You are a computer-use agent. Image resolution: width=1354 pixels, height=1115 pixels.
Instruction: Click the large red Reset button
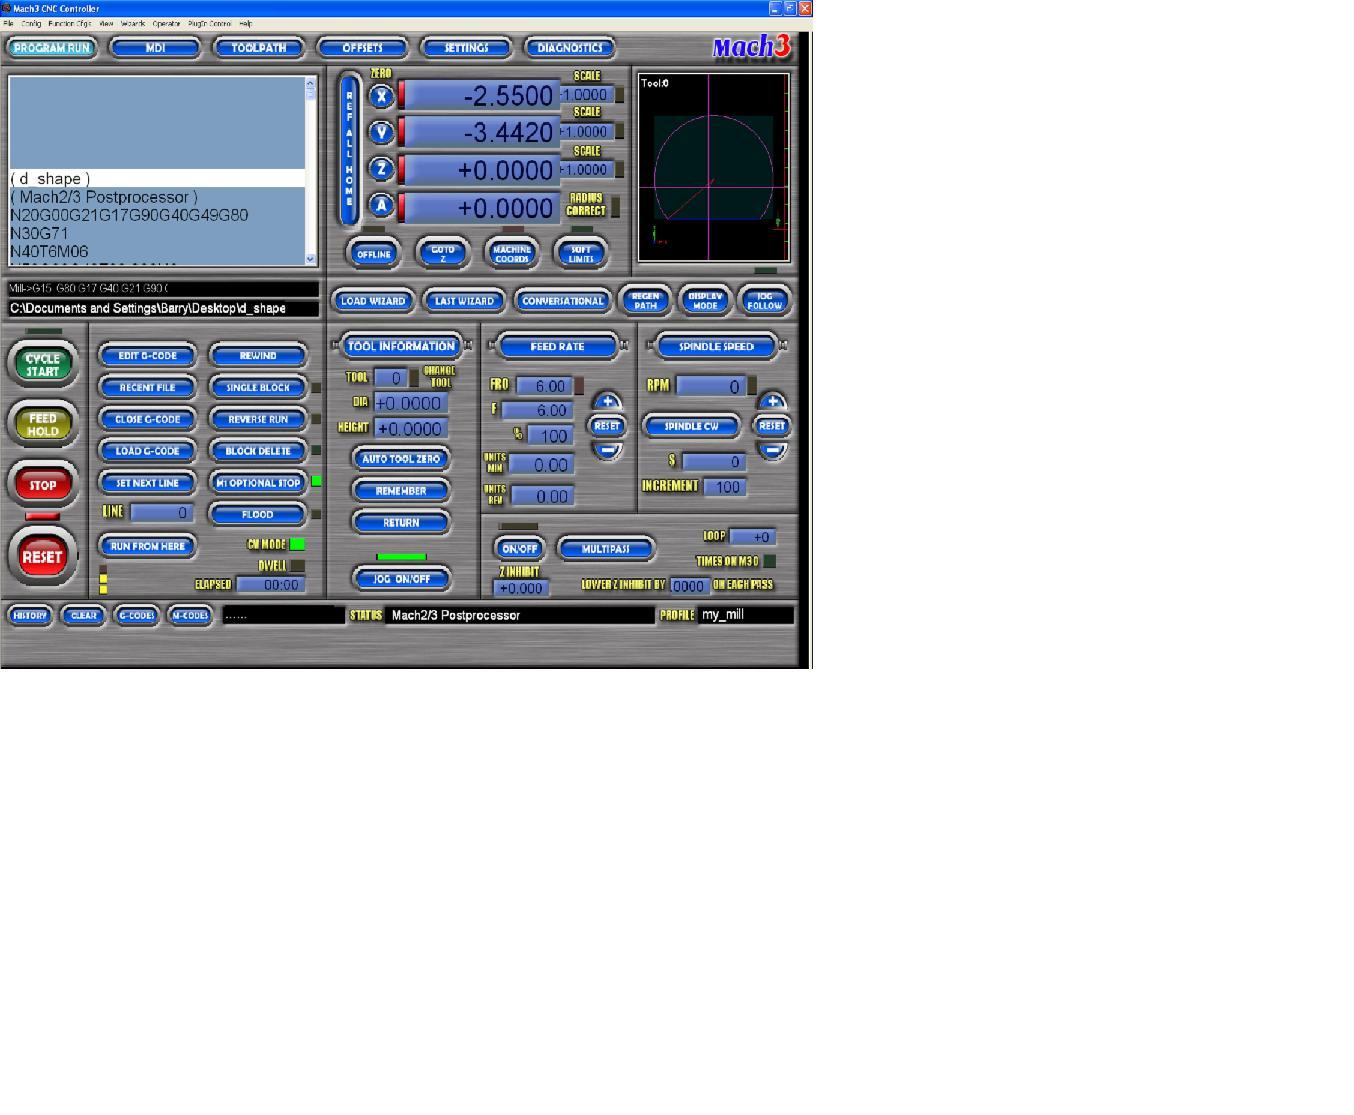click(x=42, y=556)
